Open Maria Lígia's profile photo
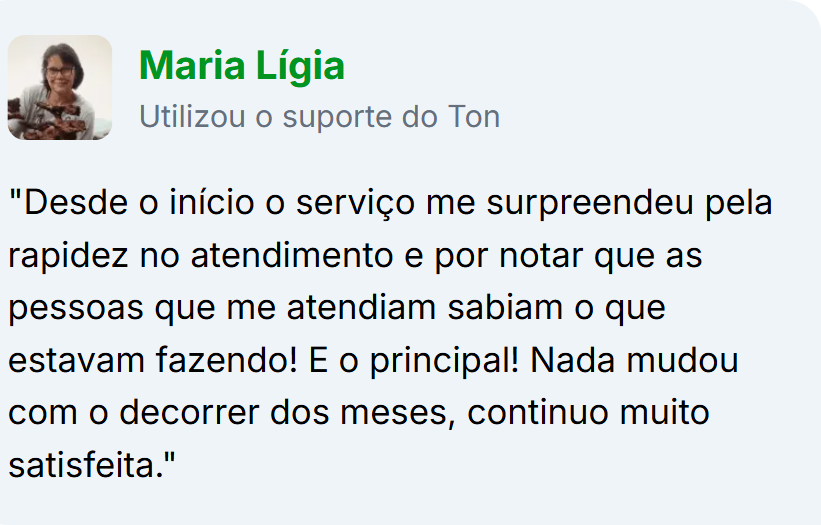Image resolution: width=821 pixels, height=525 pixels. click(60, 87)
